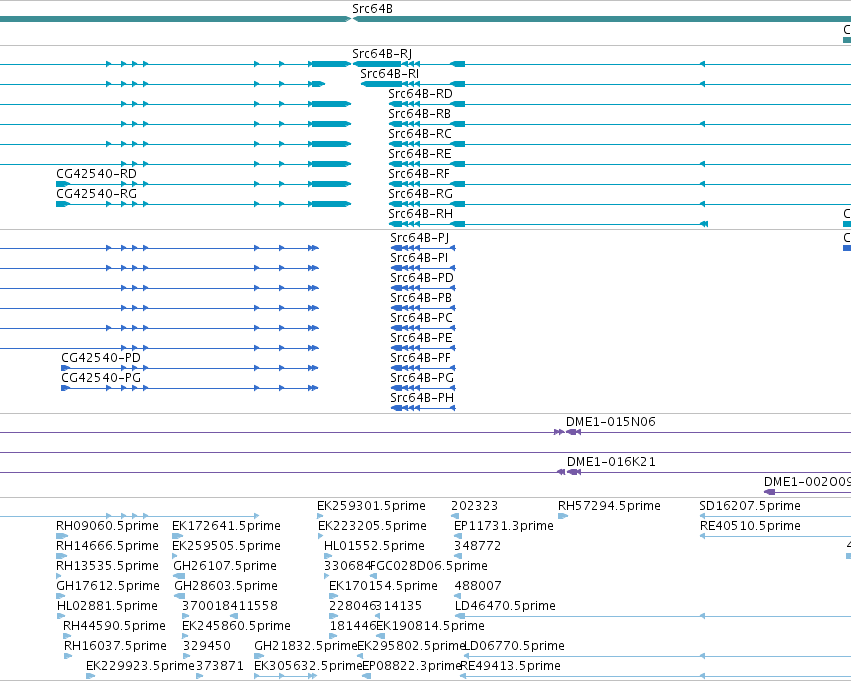
Task: Click the Src64B-RG transcript label
Action: tap(421, 194)
